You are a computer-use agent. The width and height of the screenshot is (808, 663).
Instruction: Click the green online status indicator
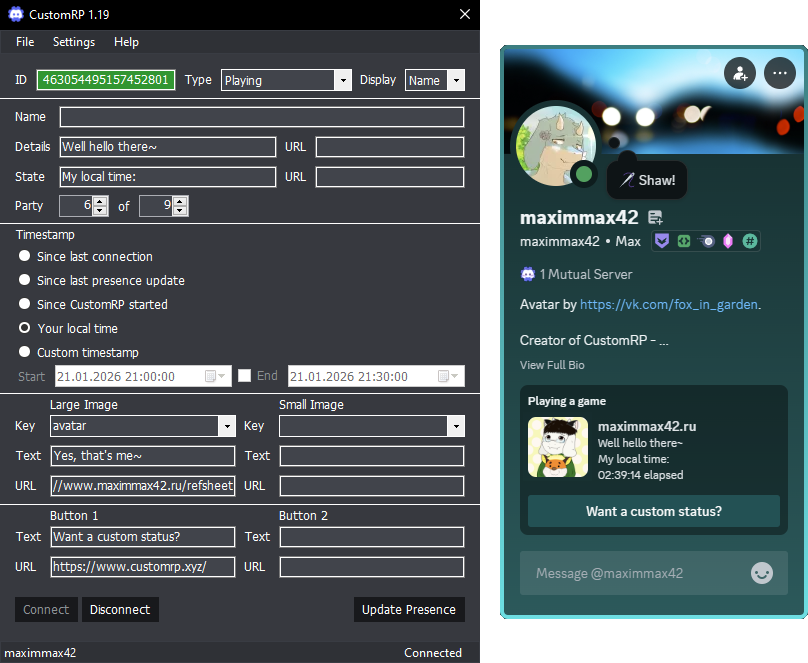pos(583,174)
